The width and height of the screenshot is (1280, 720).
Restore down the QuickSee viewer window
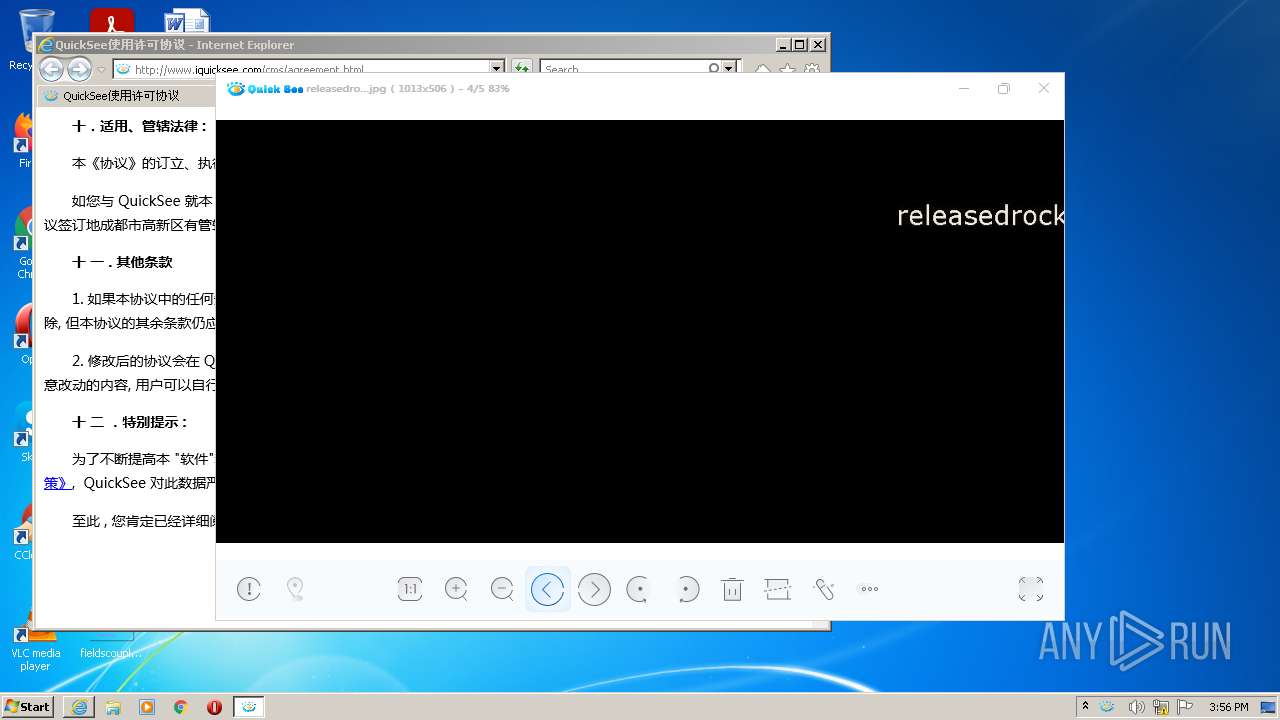[x=1004, y=89]
